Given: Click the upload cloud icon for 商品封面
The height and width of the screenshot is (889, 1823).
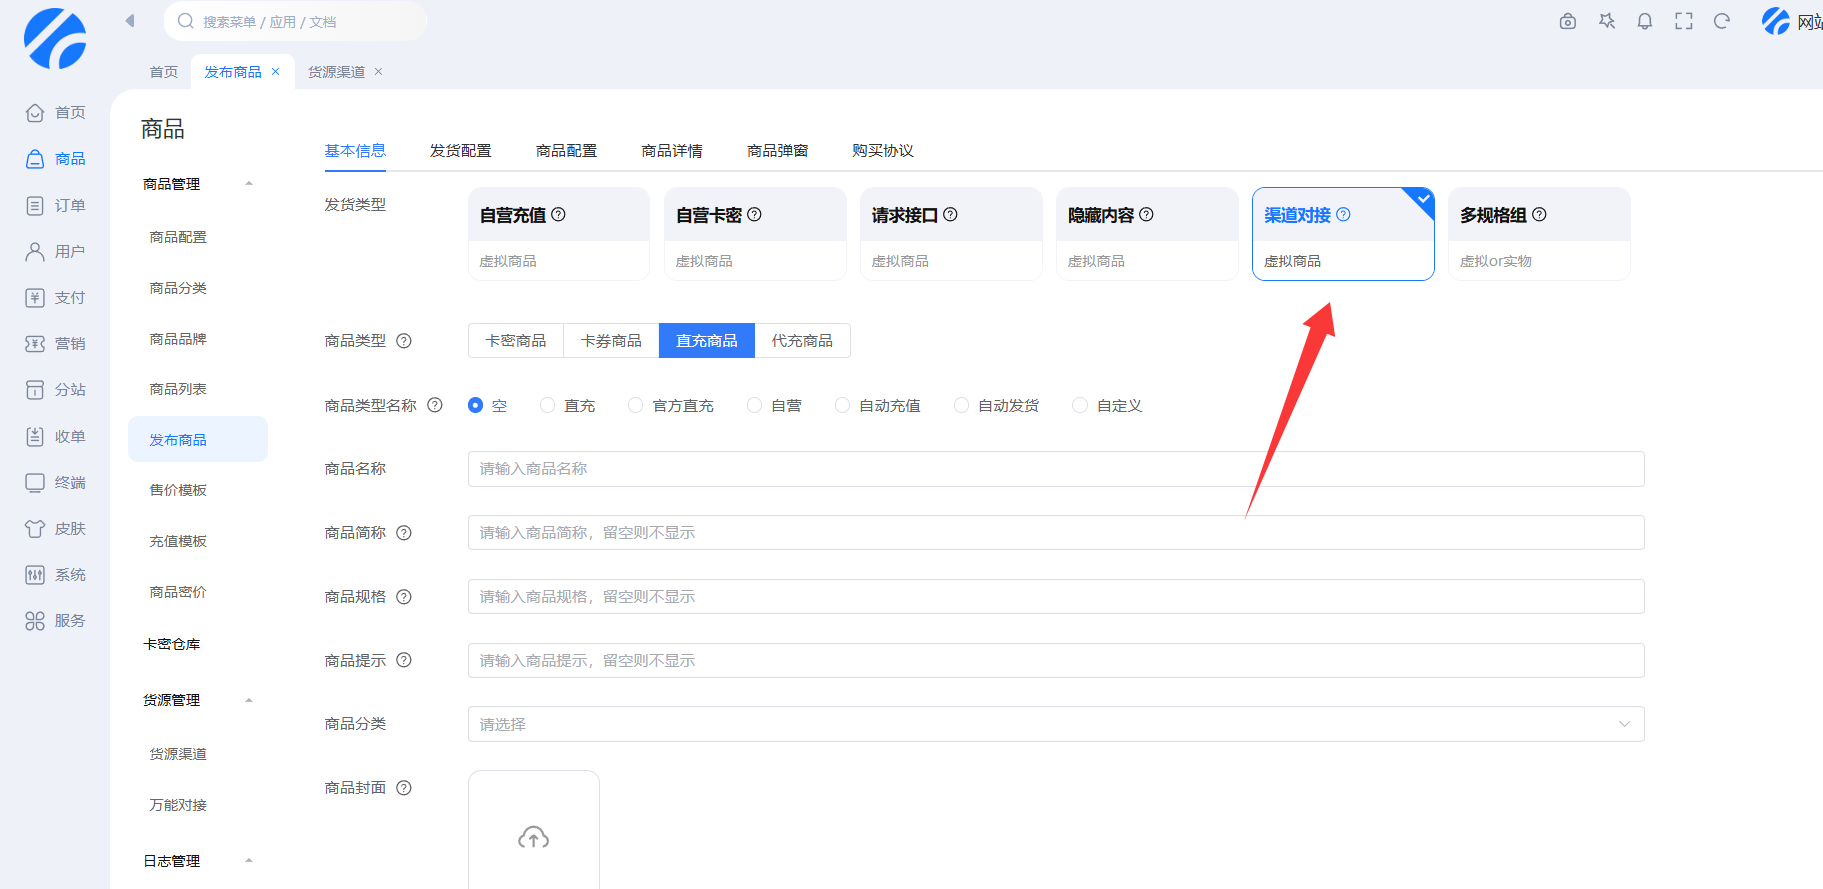Looking at the screenshot, I should coord(533,837).
